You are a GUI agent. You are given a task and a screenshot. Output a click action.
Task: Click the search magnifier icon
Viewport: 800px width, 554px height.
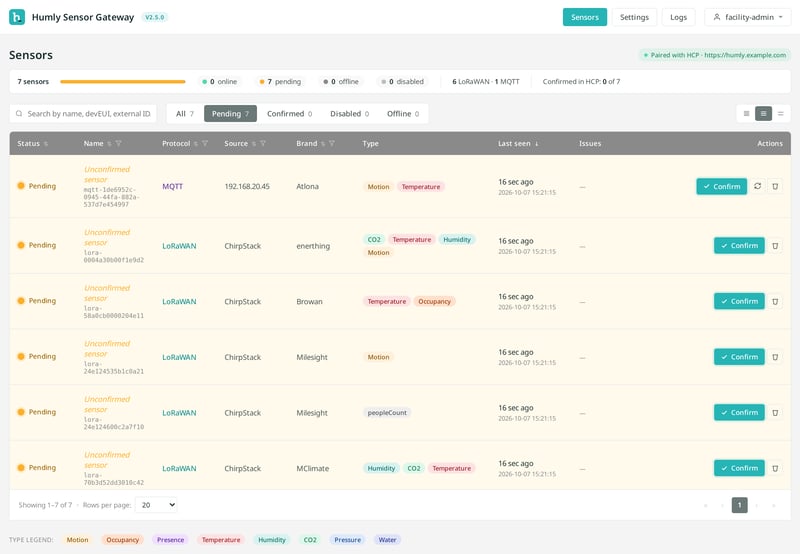point(19,113)
